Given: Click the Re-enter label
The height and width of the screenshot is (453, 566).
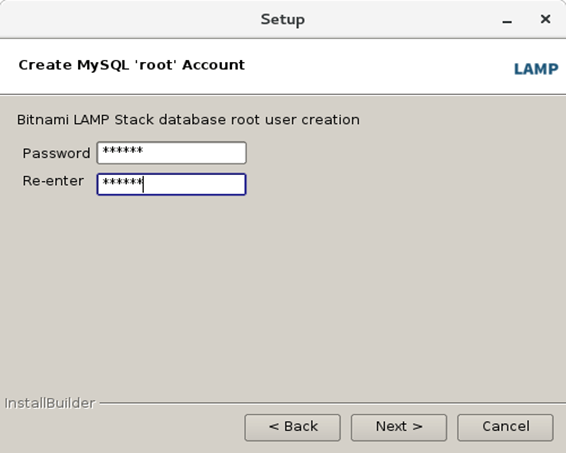Looking at the screenshot, I should tap(53, 181).
